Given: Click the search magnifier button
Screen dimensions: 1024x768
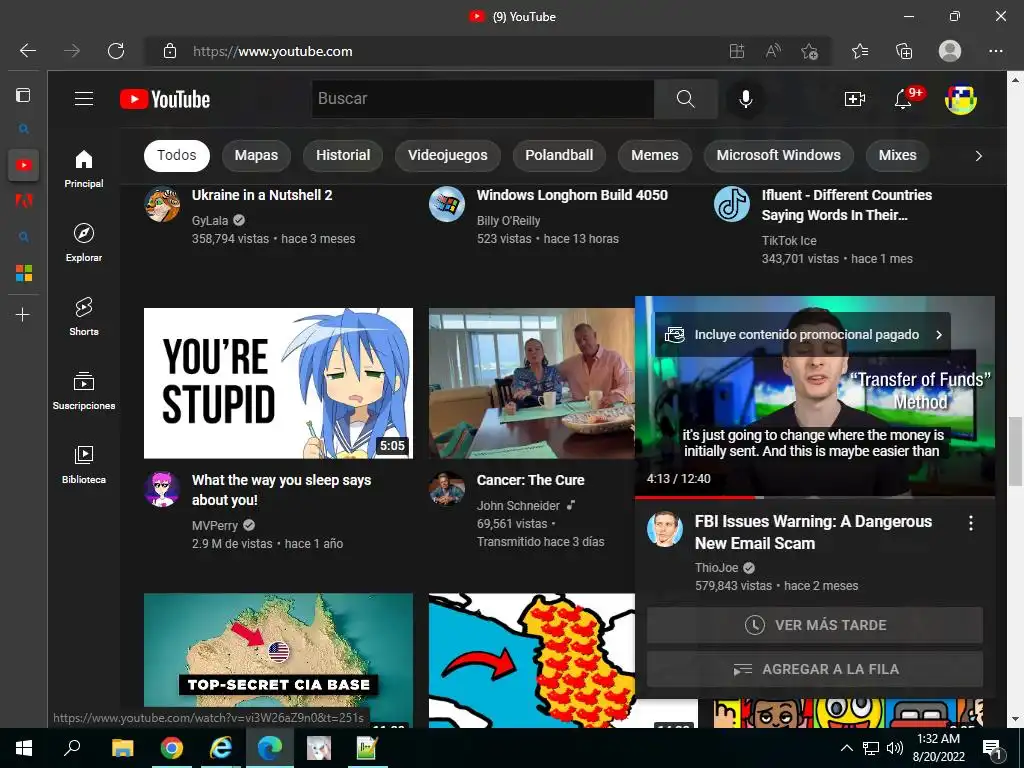Looking at the screenshot, I should coord(686,99).
